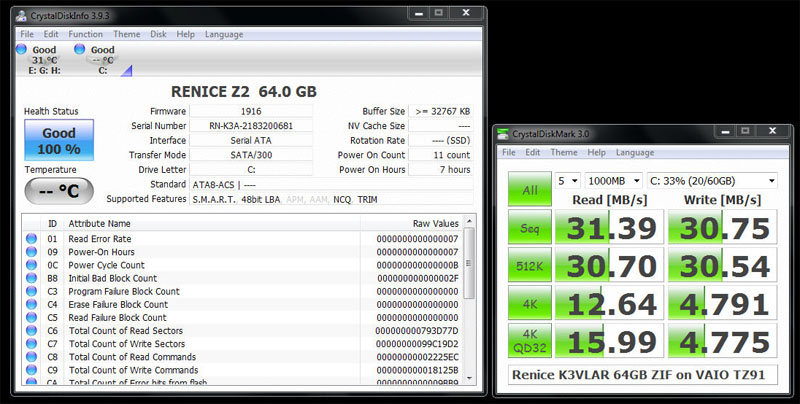
Task: Click Seq read result 31.39
Action: pyautogui.click(x=610, y=227)
